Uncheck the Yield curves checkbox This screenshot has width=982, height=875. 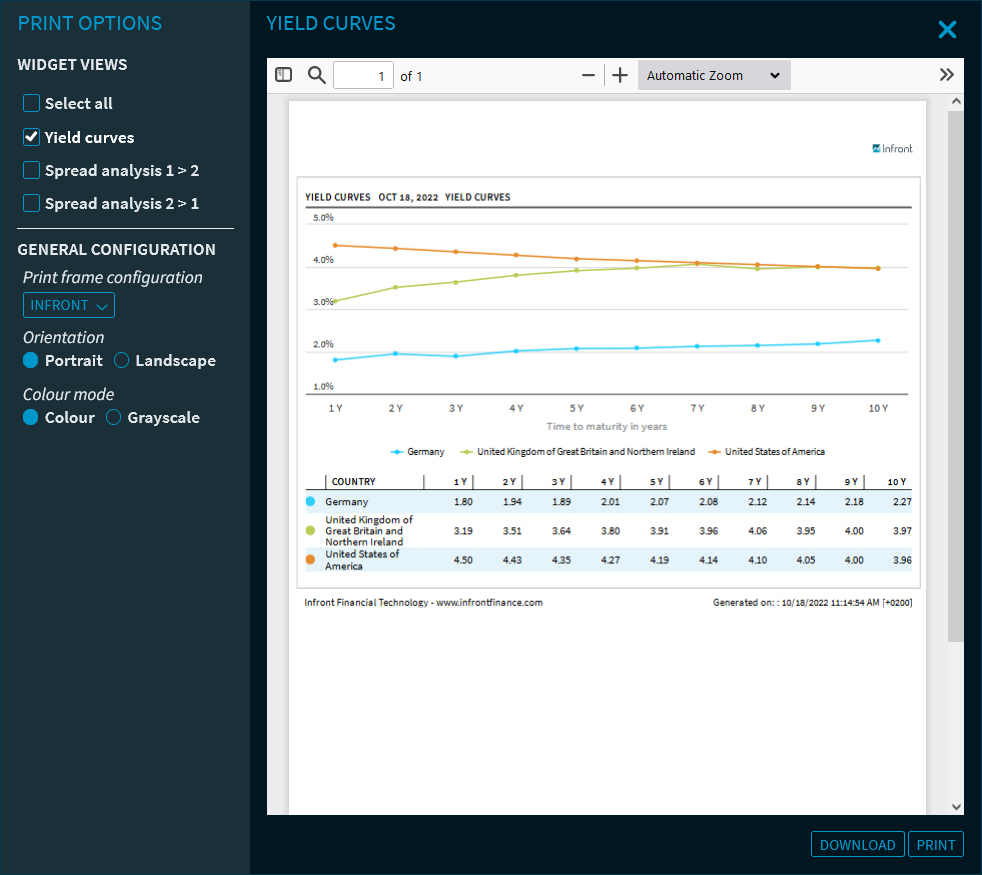point(32,137)
